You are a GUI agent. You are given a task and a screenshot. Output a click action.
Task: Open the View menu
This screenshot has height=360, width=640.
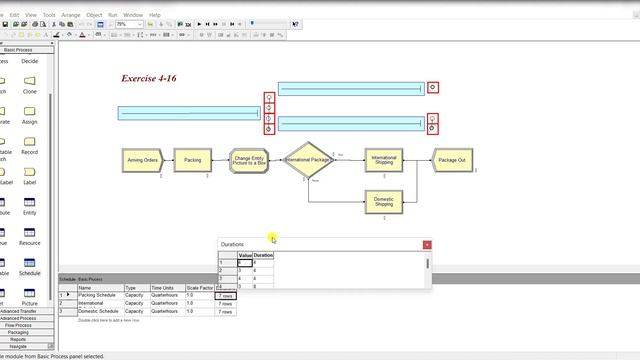pos(31,15)
